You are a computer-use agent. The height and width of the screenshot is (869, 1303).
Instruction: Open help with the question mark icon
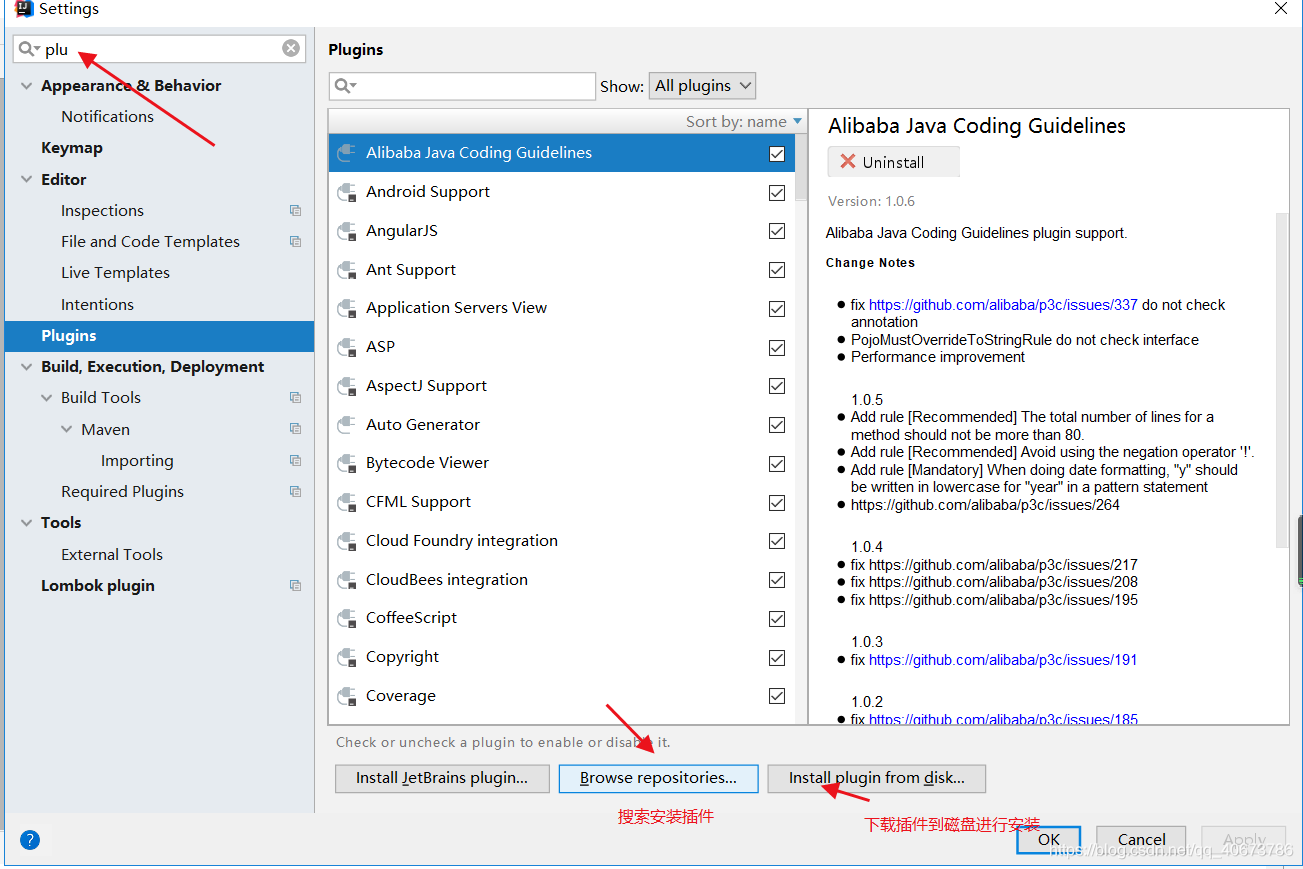coord(30,840)
